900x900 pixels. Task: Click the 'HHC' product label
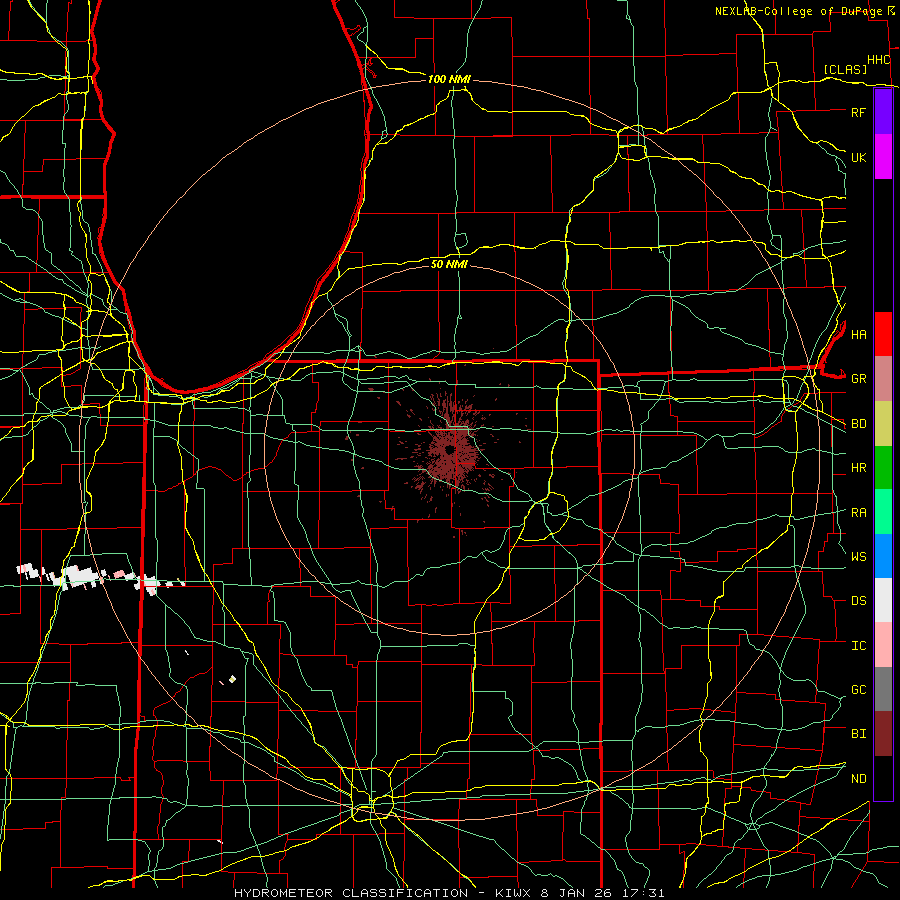[879, 60]
